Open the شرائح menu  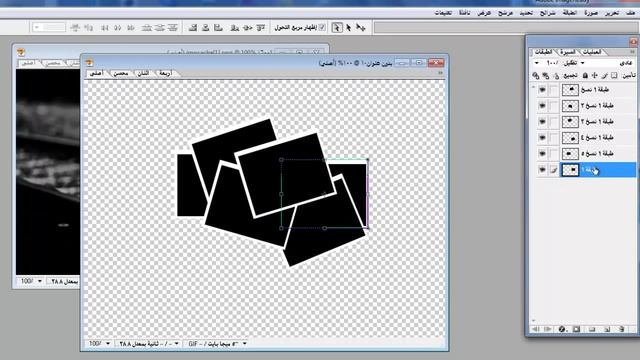point(547,13)
